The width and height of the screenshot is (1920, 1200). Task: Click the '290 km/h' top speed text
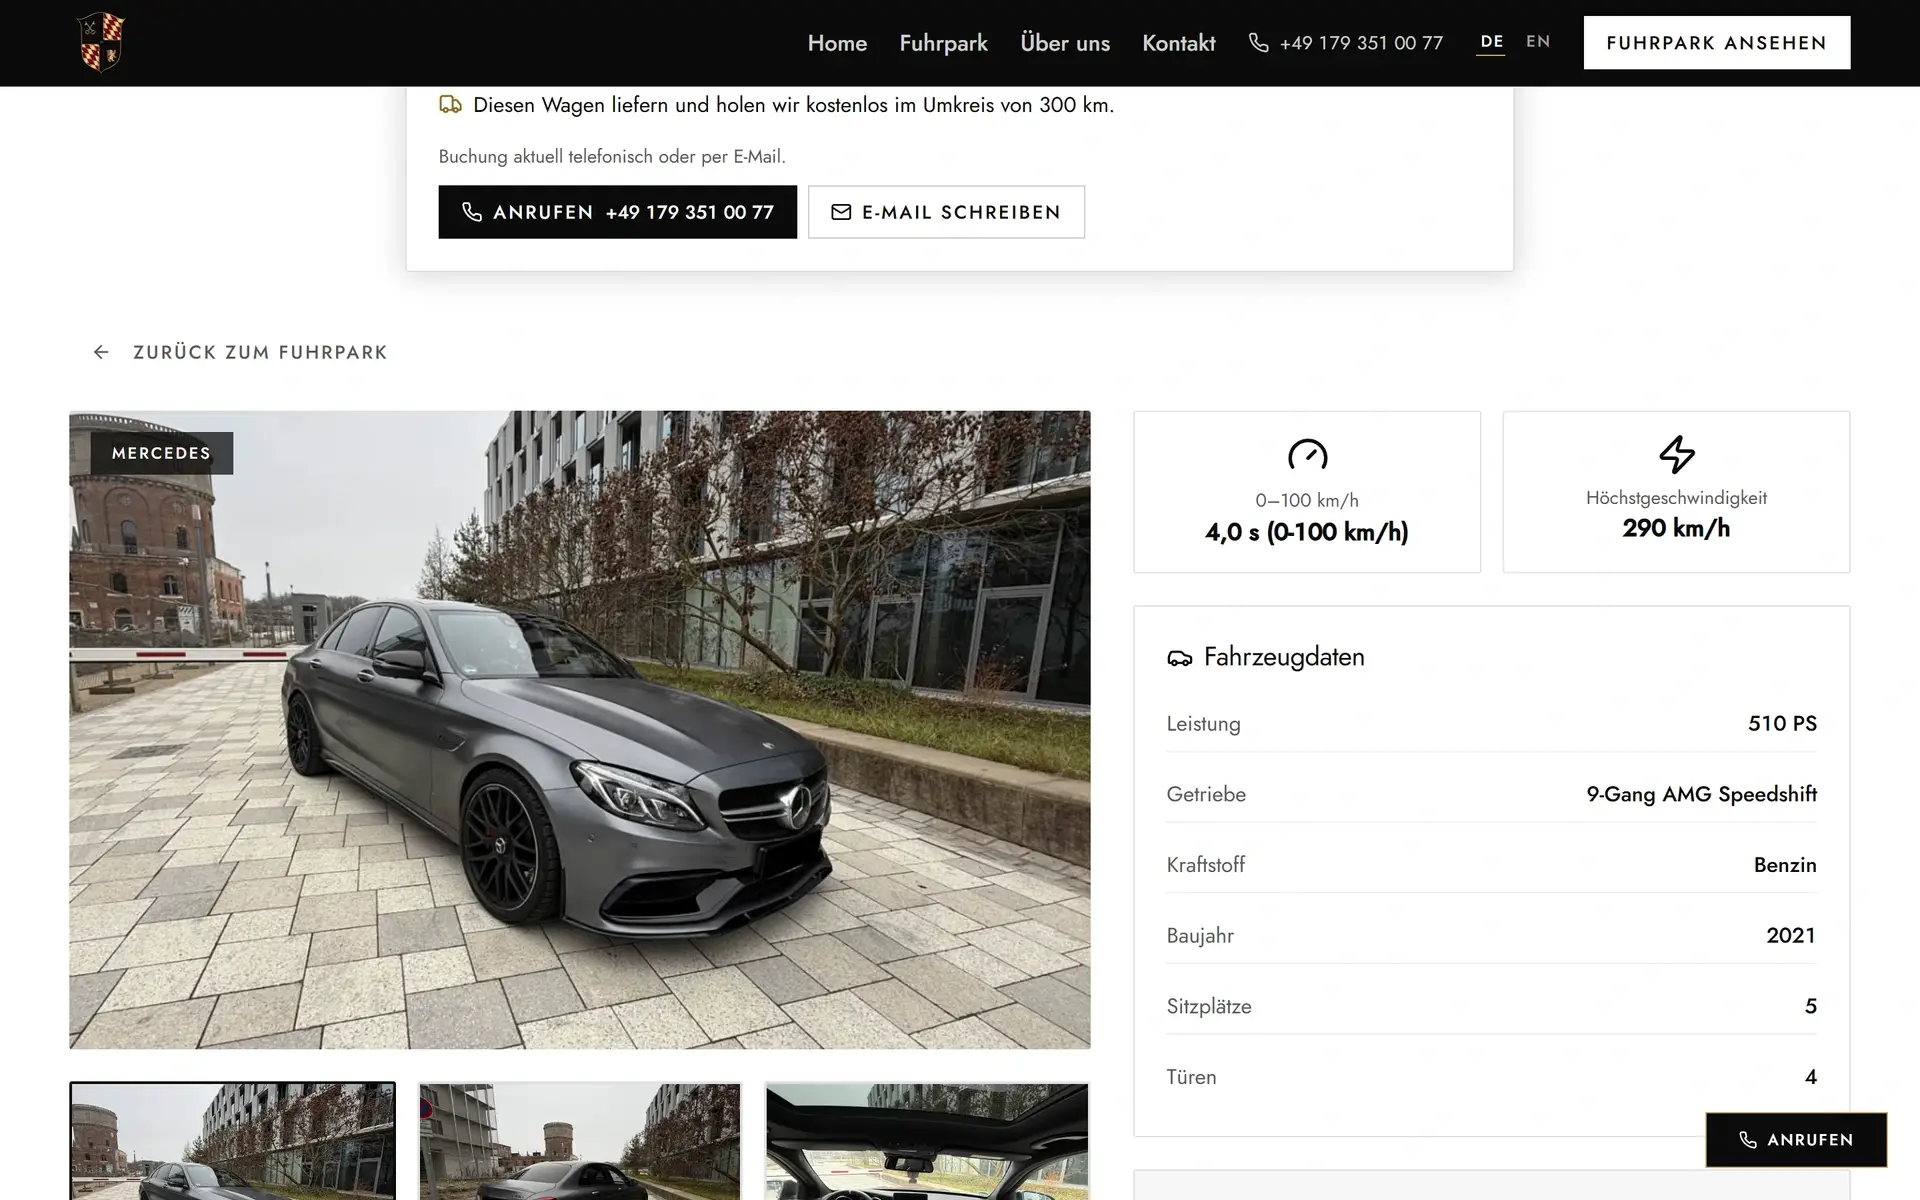pyautogui.click(x=1676, y=528)
